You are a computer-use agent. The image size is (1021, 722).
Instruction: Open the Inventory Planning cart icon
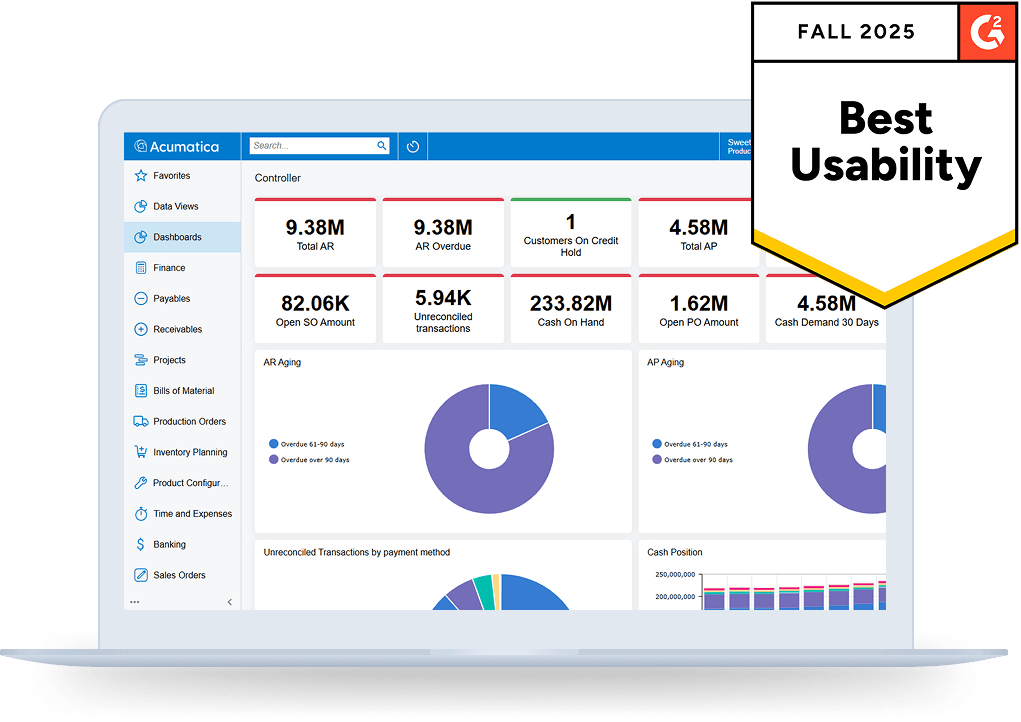pyautogui.click(x=141, y=452)
